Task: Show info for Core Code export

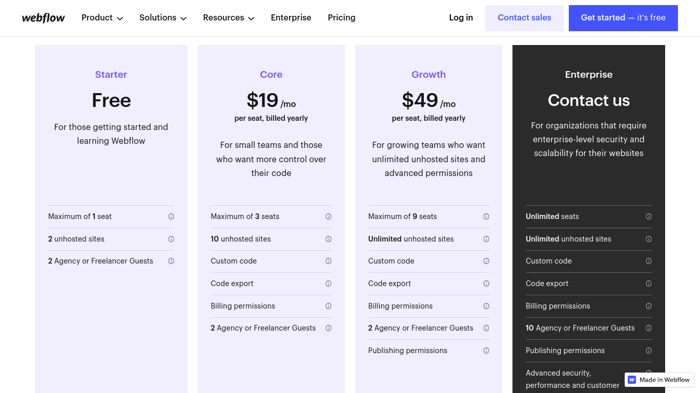Action: click(329, 284)
